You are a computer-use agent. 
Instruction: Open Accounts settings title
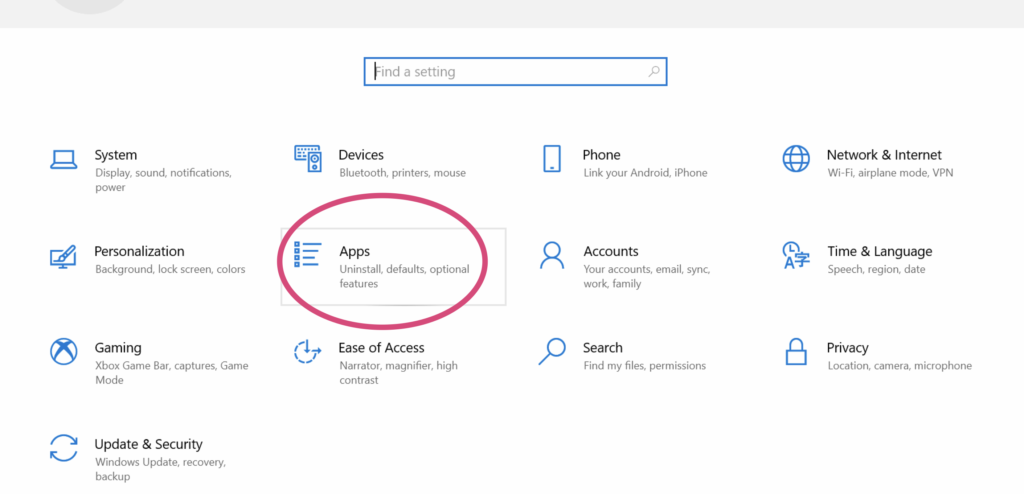coord(611,252)
